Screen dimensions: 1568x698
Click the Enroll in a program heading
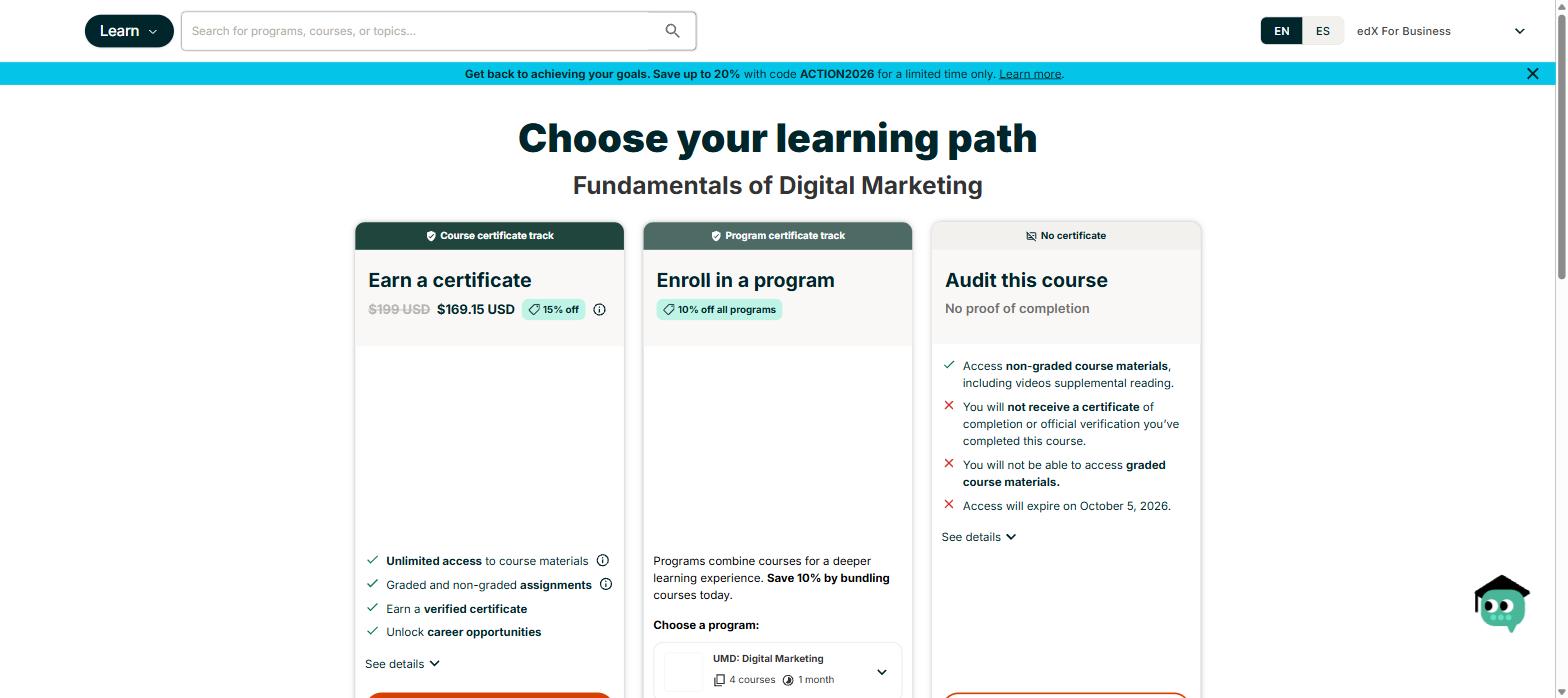tap(745, 280)
